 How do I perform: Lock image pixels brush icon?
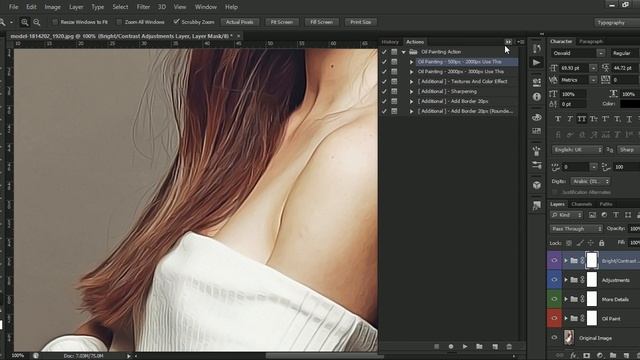[x=580, y=243]
